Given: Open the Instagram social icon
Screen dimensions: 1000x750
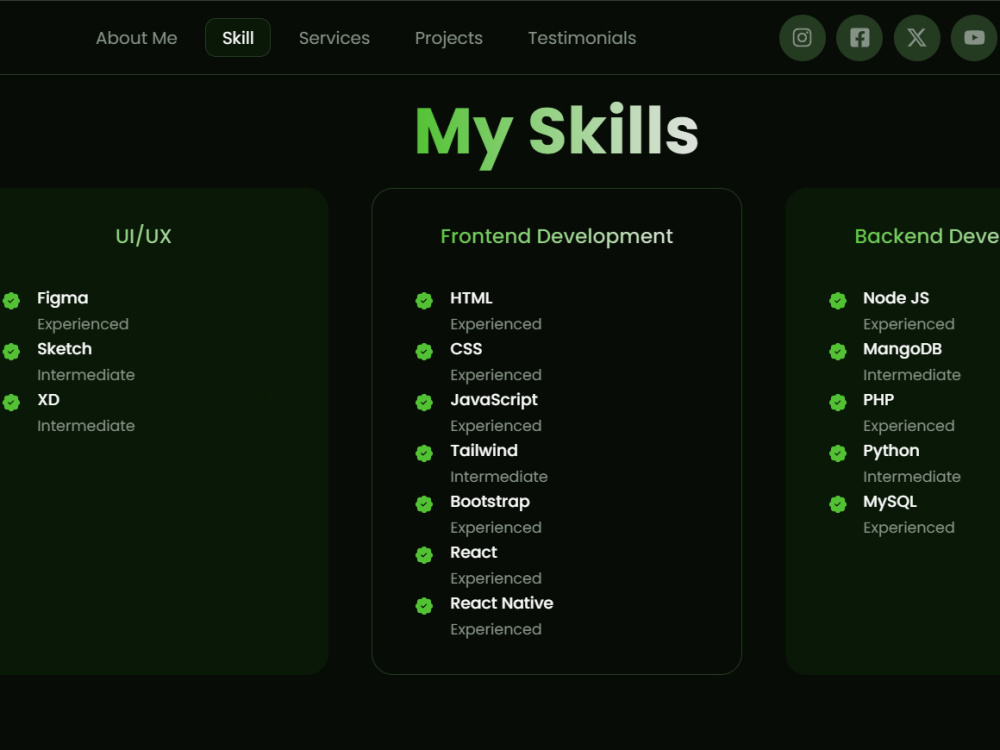Looking at the screenshot, I should coord(802,38).
